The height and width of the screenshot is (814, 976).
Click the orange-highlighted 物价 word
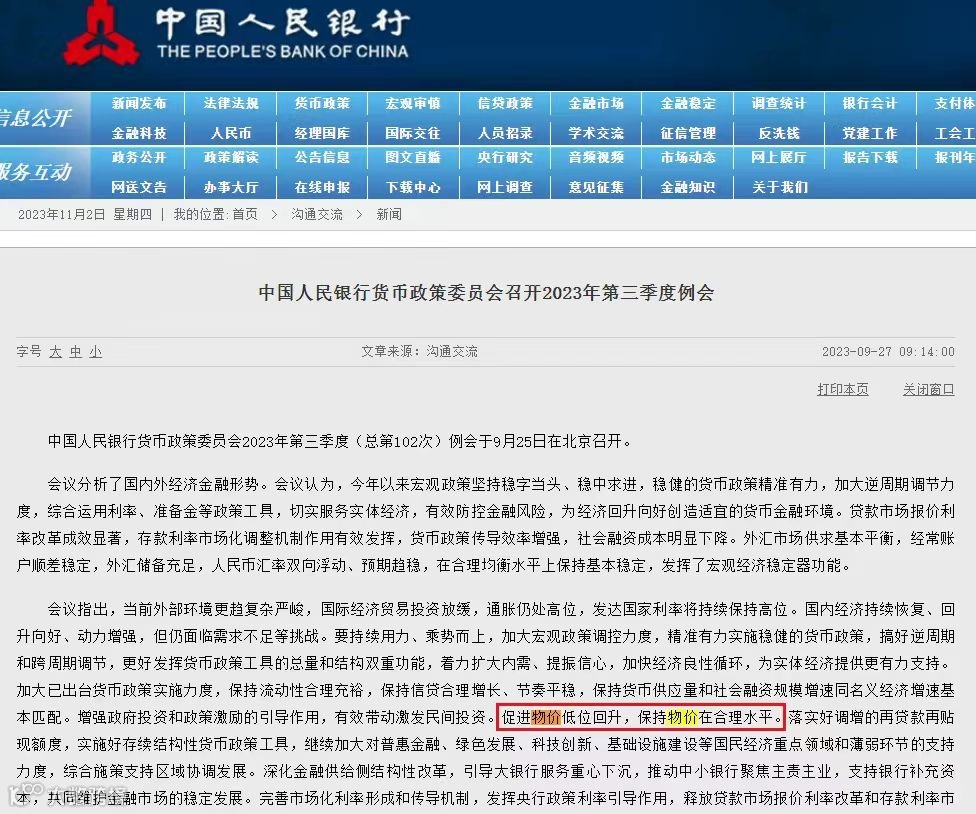546,718
